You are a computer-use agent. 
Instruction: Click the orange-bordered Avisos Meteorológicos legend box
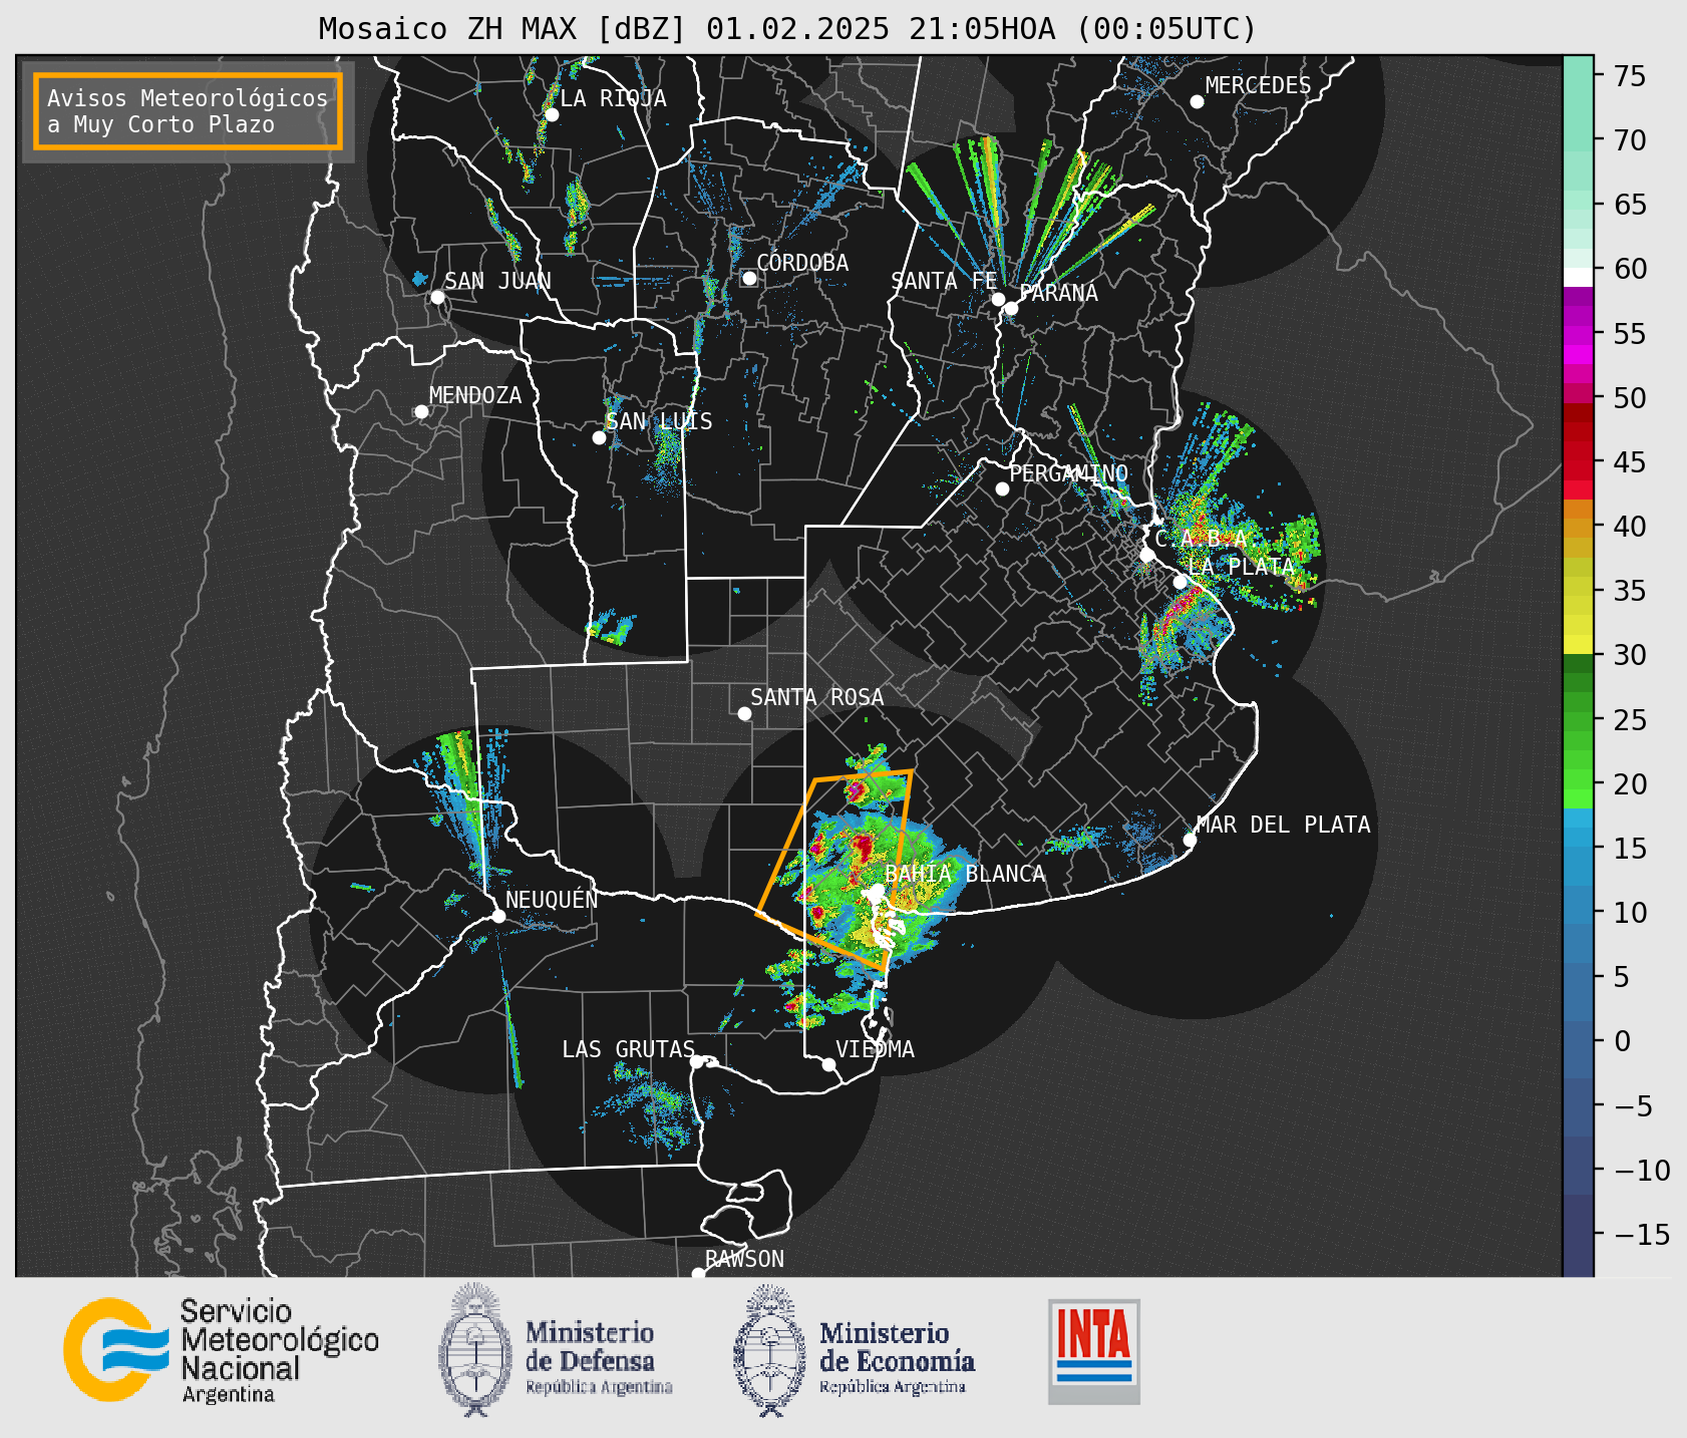[x=188, y=111]
